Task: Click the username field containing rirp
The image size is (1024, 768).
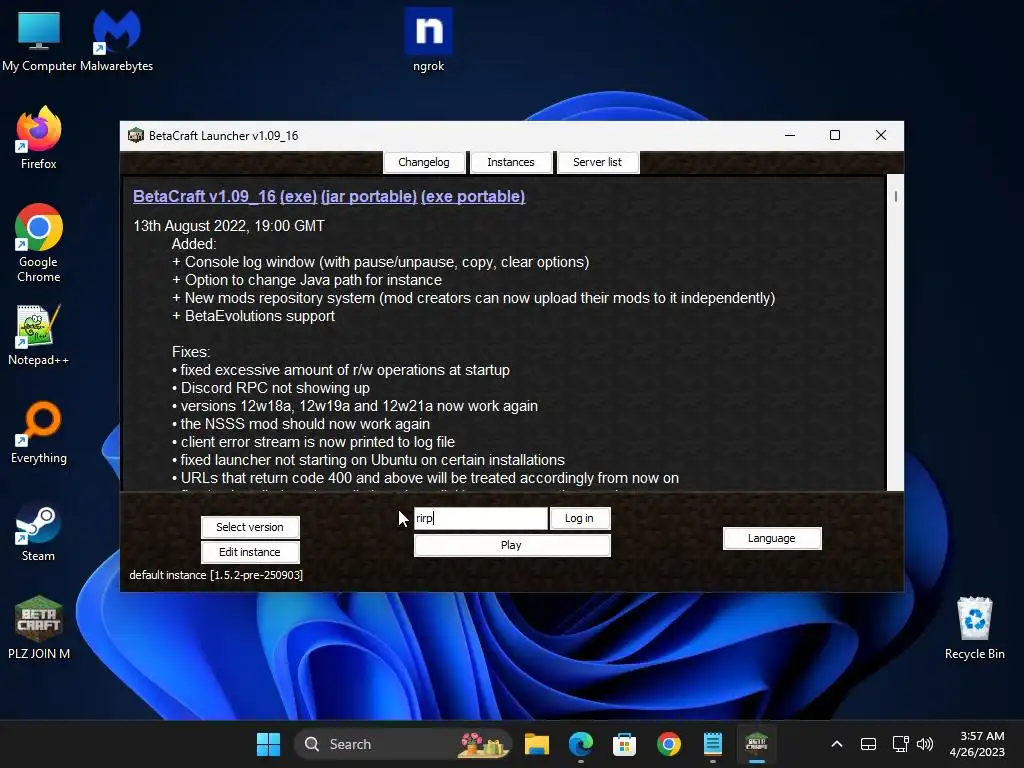Action: pyautogui.click(x=480, y=518)
